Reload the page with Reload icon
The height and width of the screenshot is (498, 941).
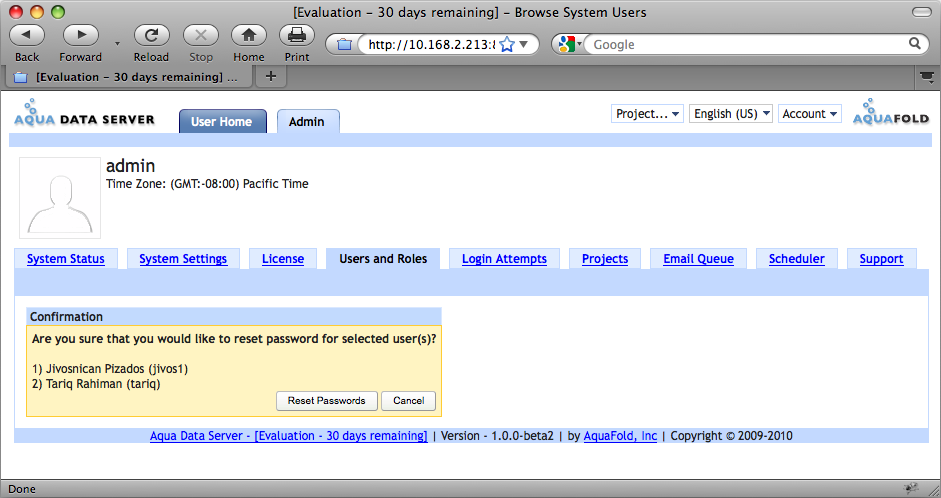pyautogui.click(x=151, y=35)
